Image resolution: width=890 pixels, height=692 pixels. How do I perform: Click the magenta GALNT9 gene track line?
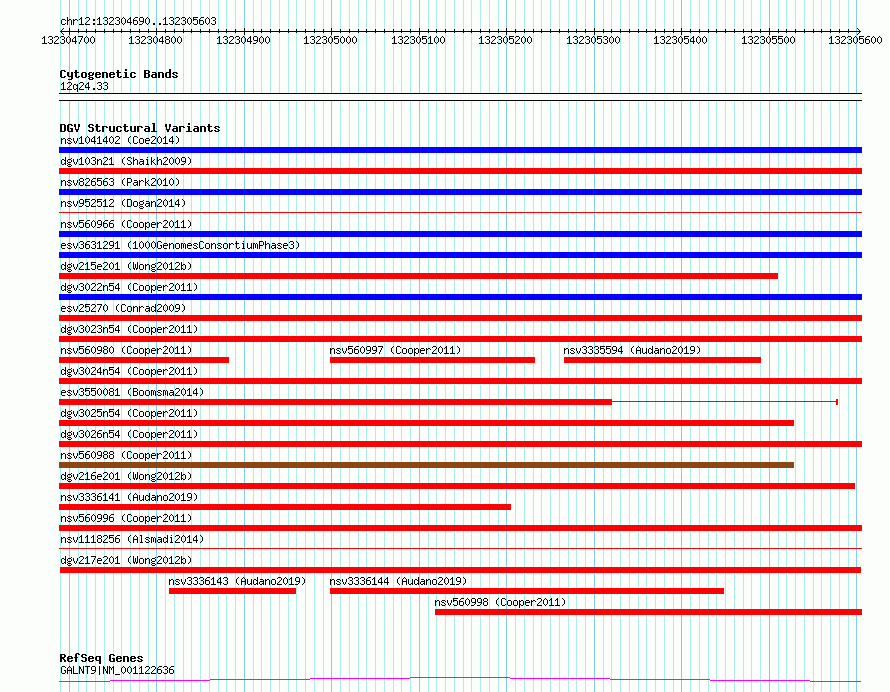coord(460,680)
